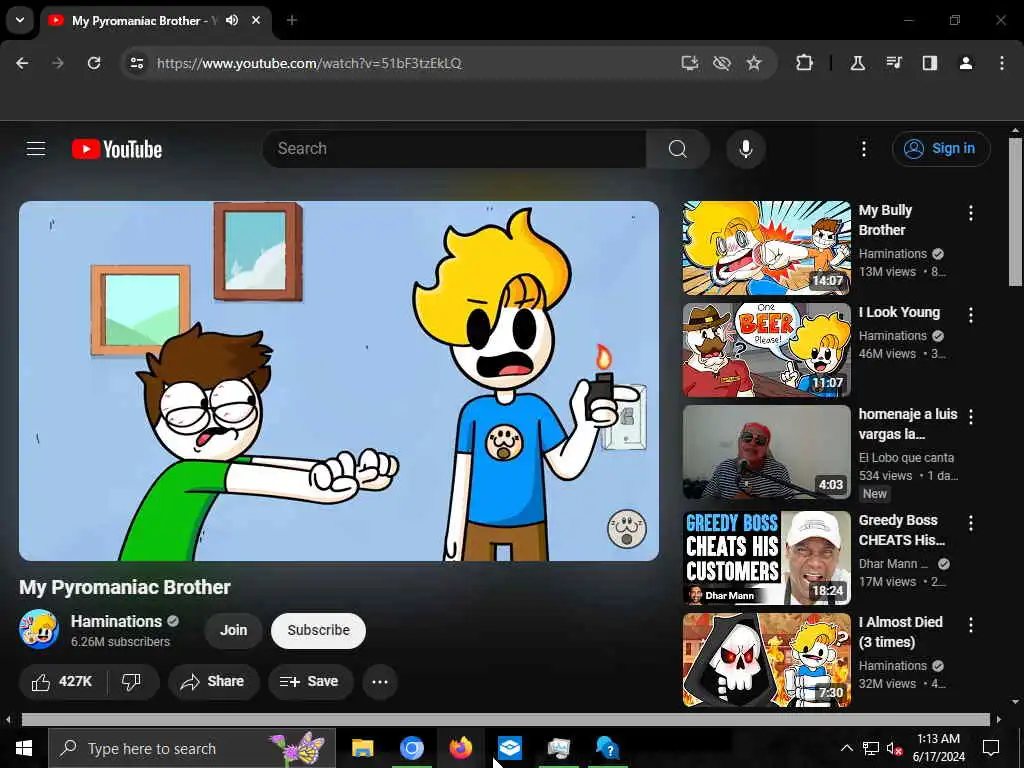Open the Haminations channel avatar
1024x768 pixels.
click(x=39, y=630)
